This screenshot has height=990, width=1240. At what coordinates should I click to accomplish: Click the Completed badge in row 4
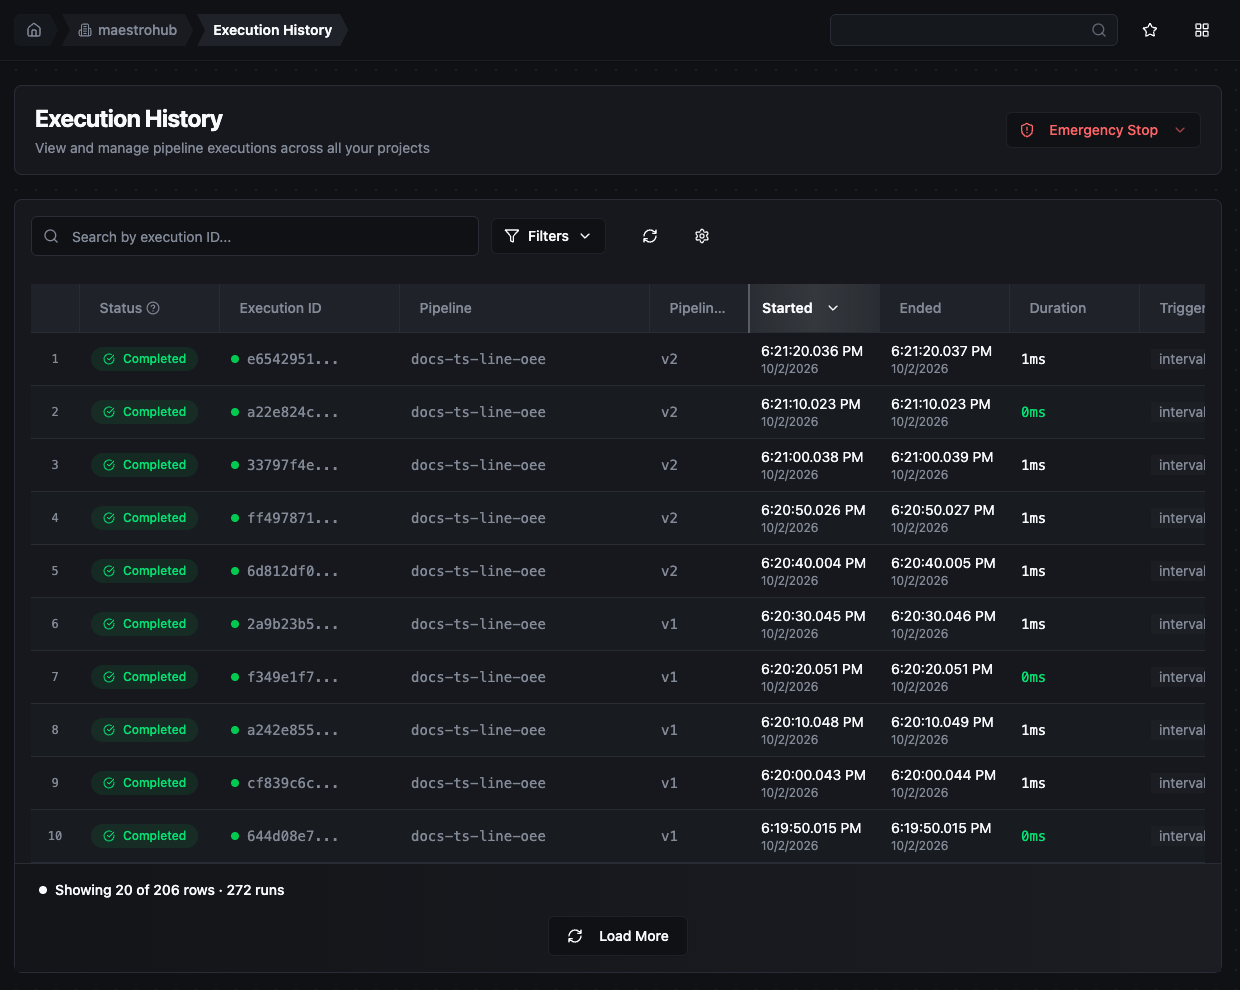coord(144,518)
